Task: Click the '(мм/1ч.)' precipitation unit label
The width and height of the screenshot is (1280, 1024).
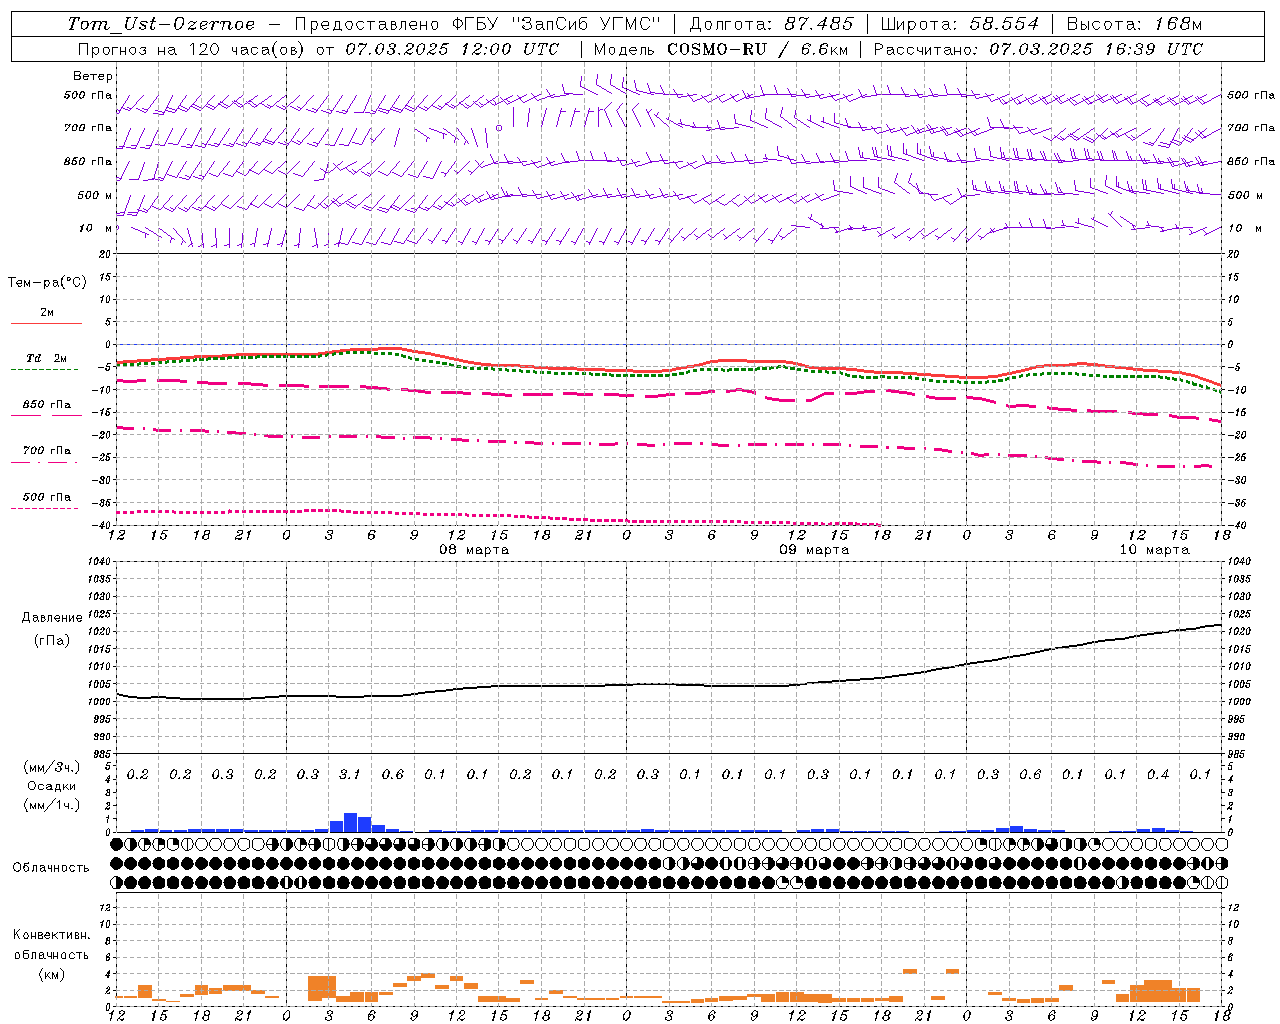Action: tap(52, 805)
